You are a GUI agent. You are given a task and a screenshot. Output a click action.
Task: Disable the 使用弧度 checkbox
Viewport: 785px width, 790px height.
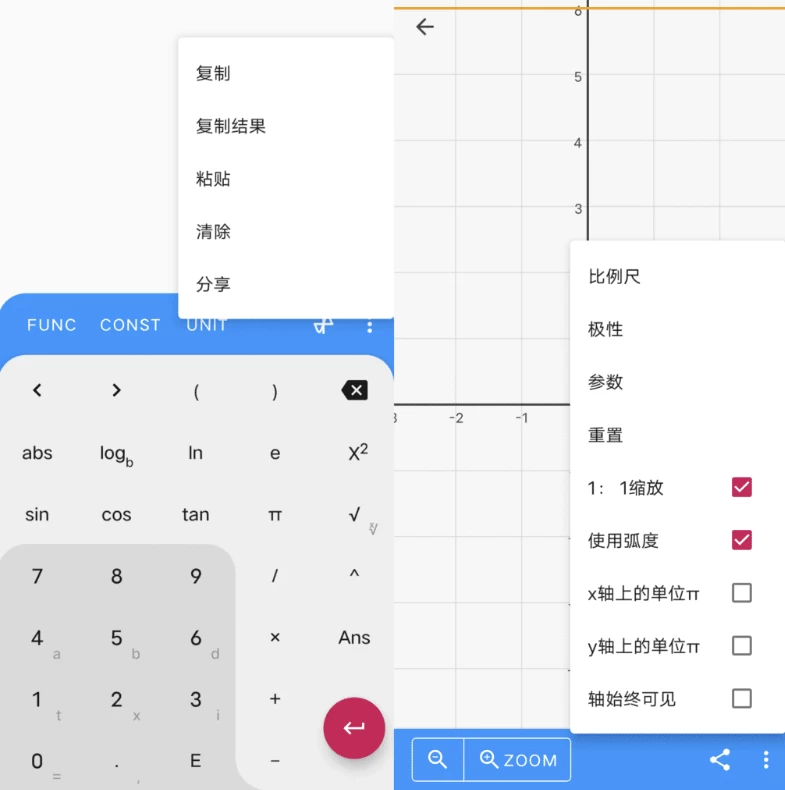point(741,541)
